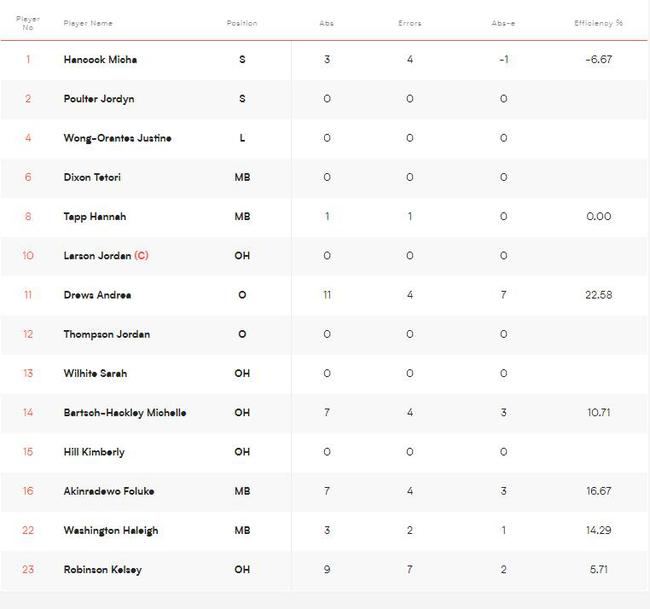Screen dimensions: 650x609
Task: Click the Player Name column header
Action: (x=88, y=23)
